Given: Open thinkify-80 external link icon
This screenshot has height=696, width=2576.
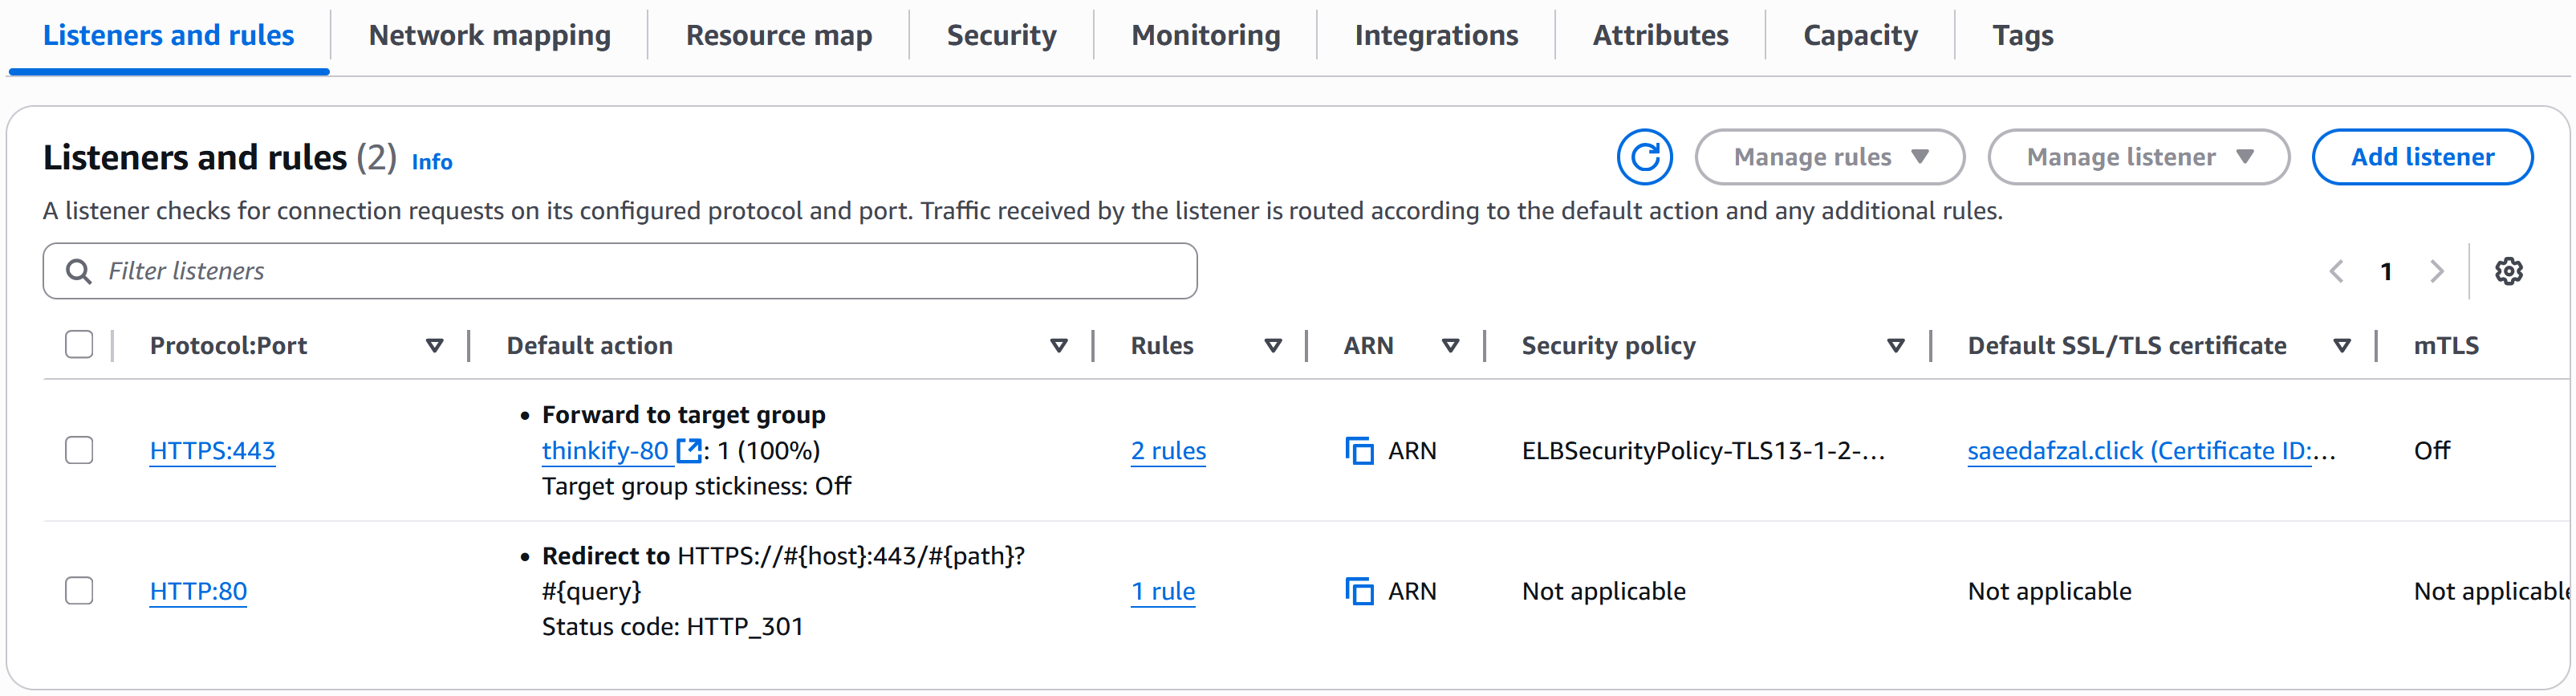Looking at the screenshot, I should [689, 451].
